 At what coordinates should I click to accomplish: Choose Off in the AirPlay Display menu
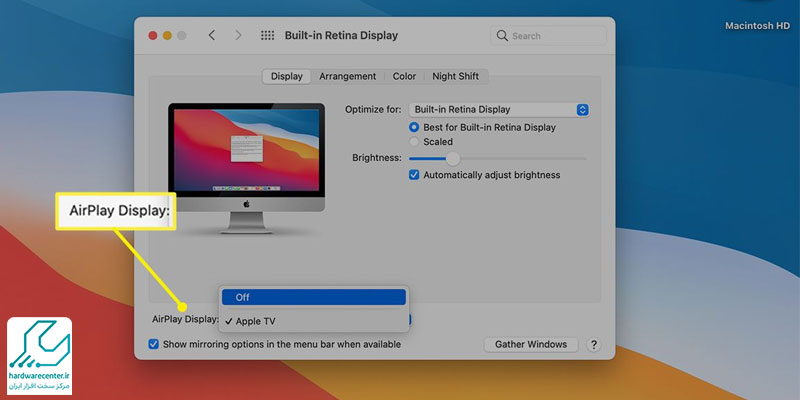click(x=314, y=297)
